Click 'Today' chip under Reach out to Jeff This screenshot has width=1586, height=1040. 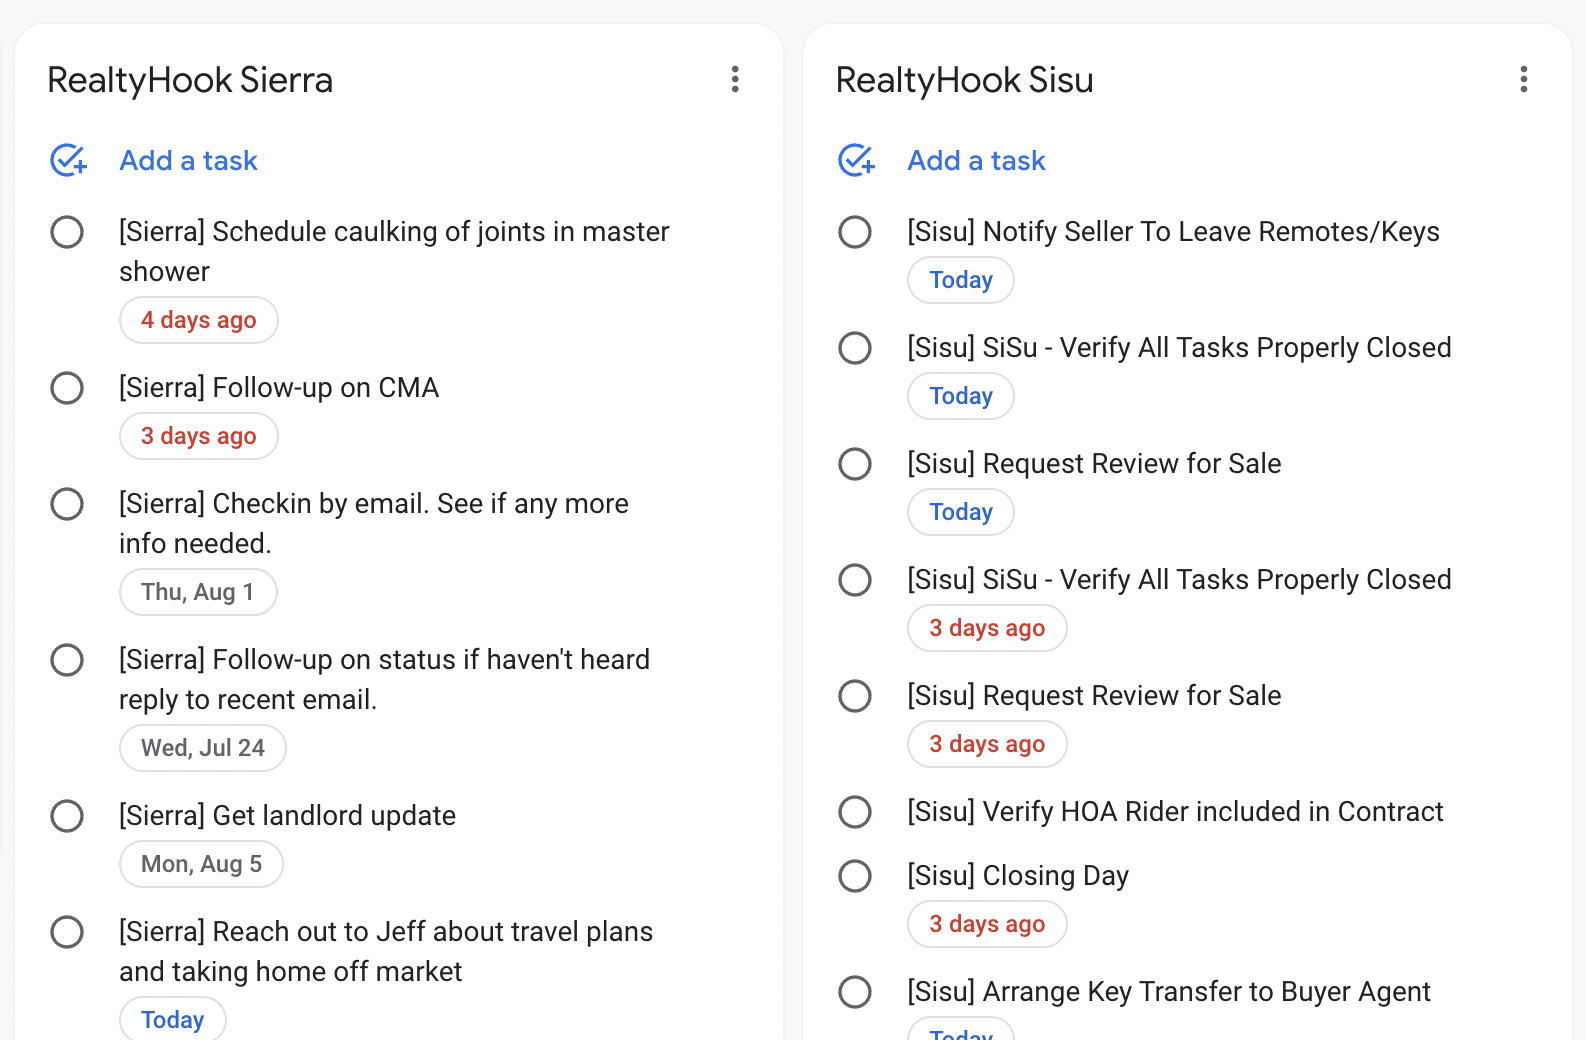(x=173, y=1019)
